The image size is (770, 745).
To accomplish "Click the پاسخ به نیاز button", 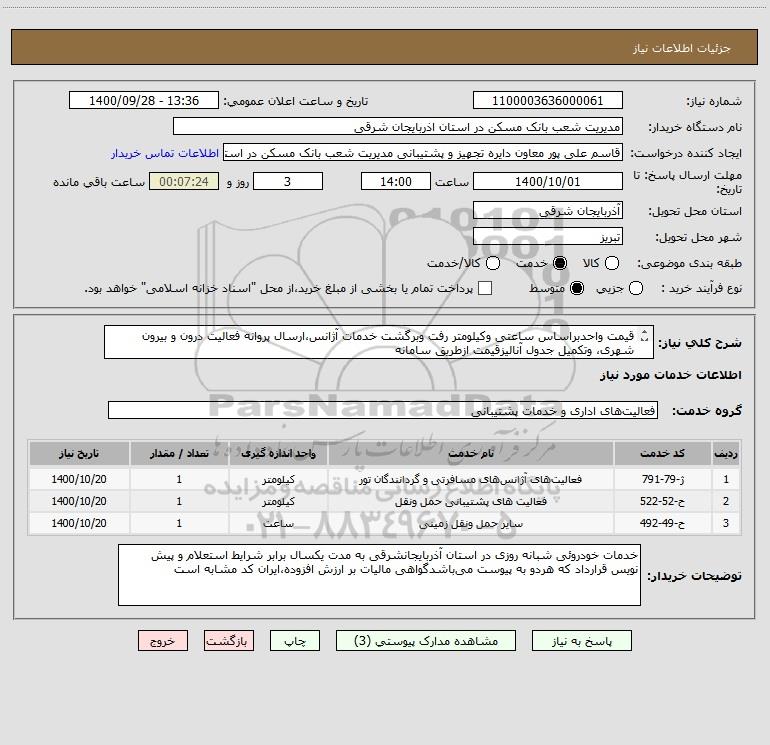I will pos(581,641).
